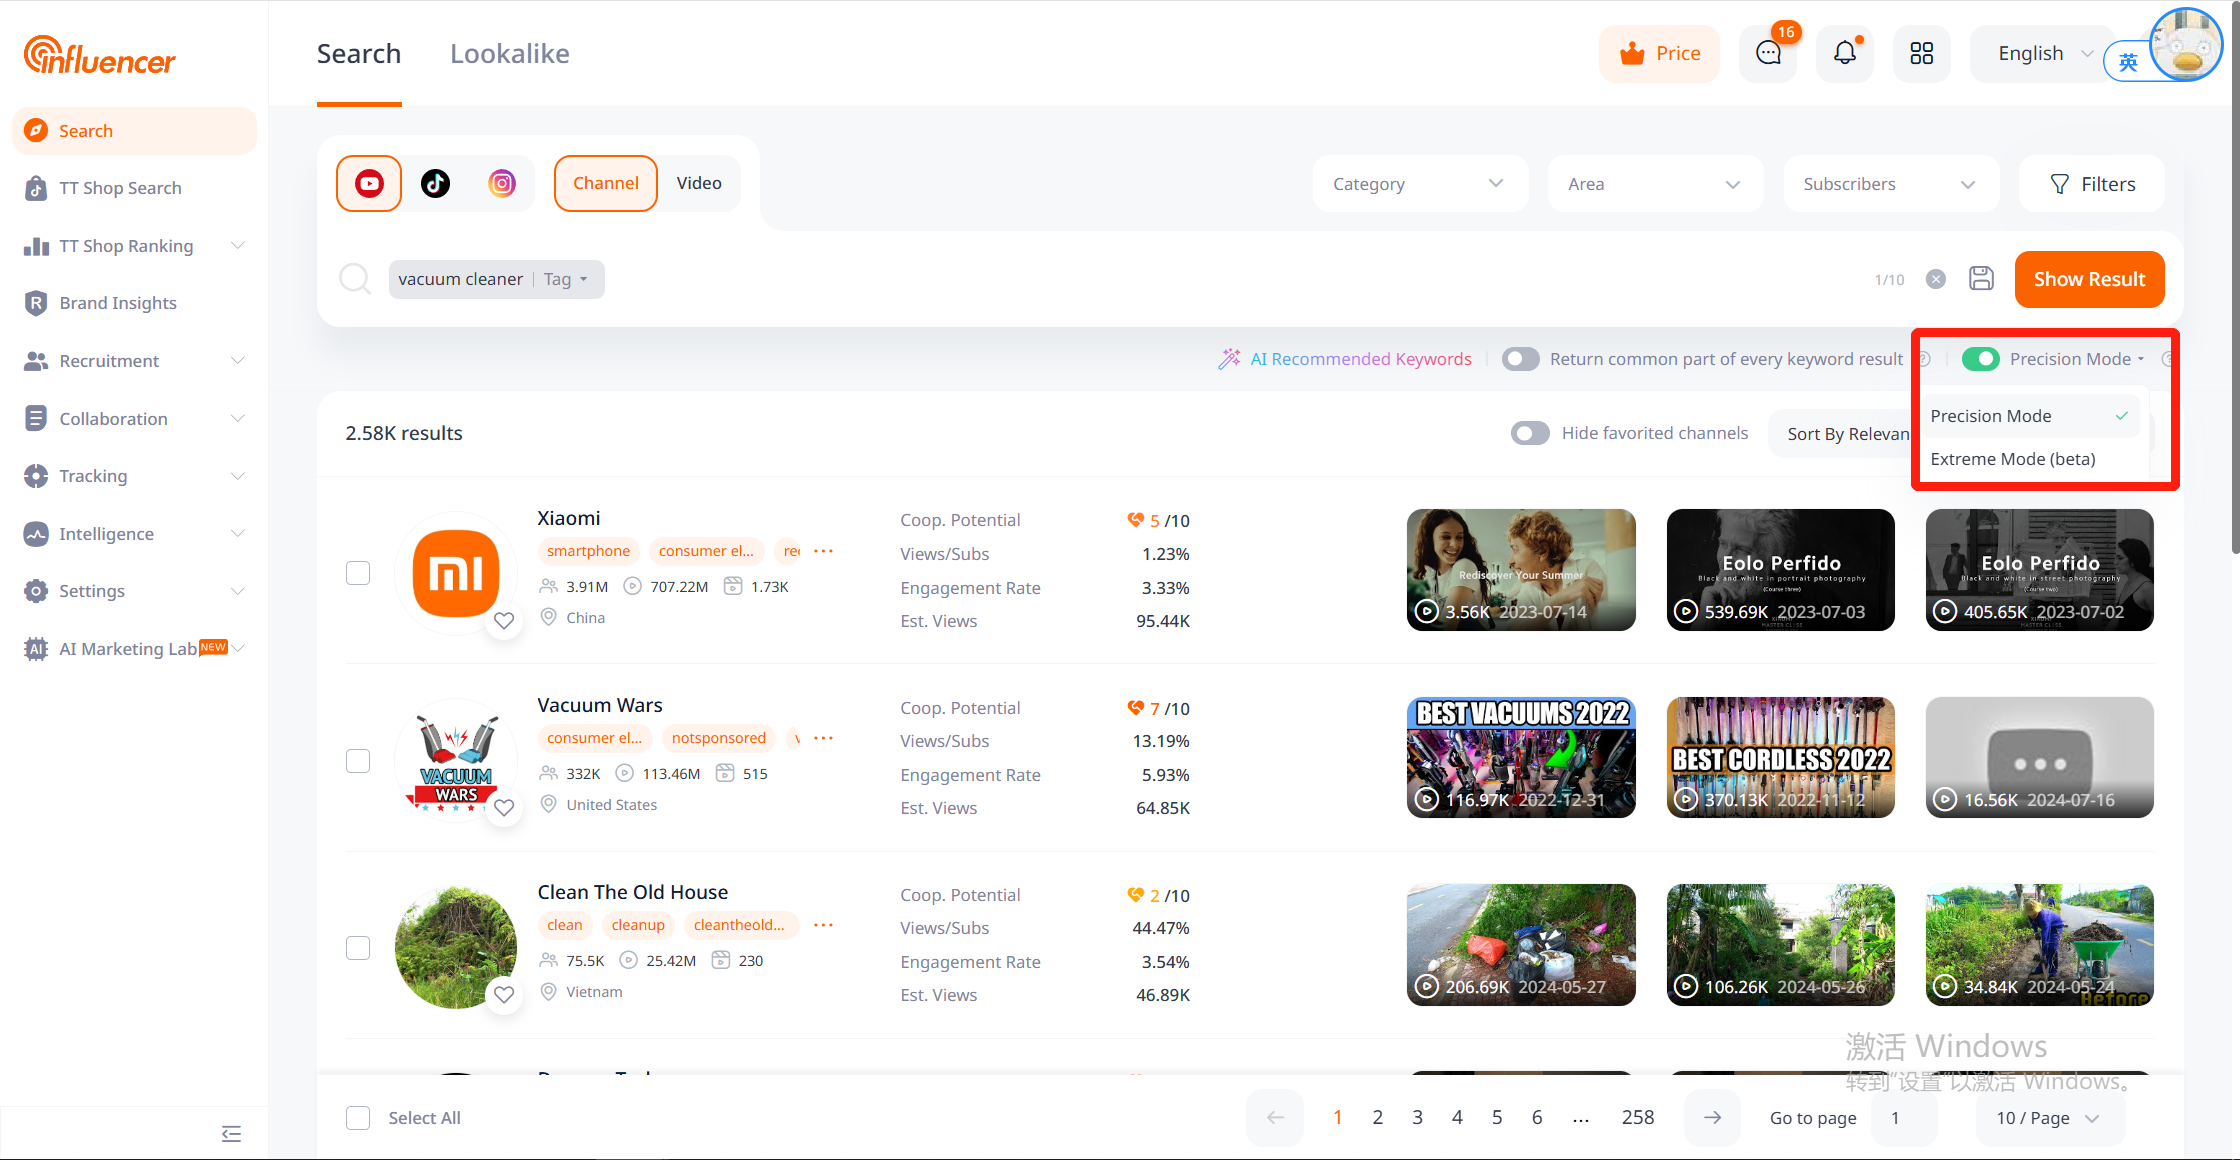Click the YouTube platform icon
The height and width of the screenshot is (1160, 2240).
[x=369, y=183]
